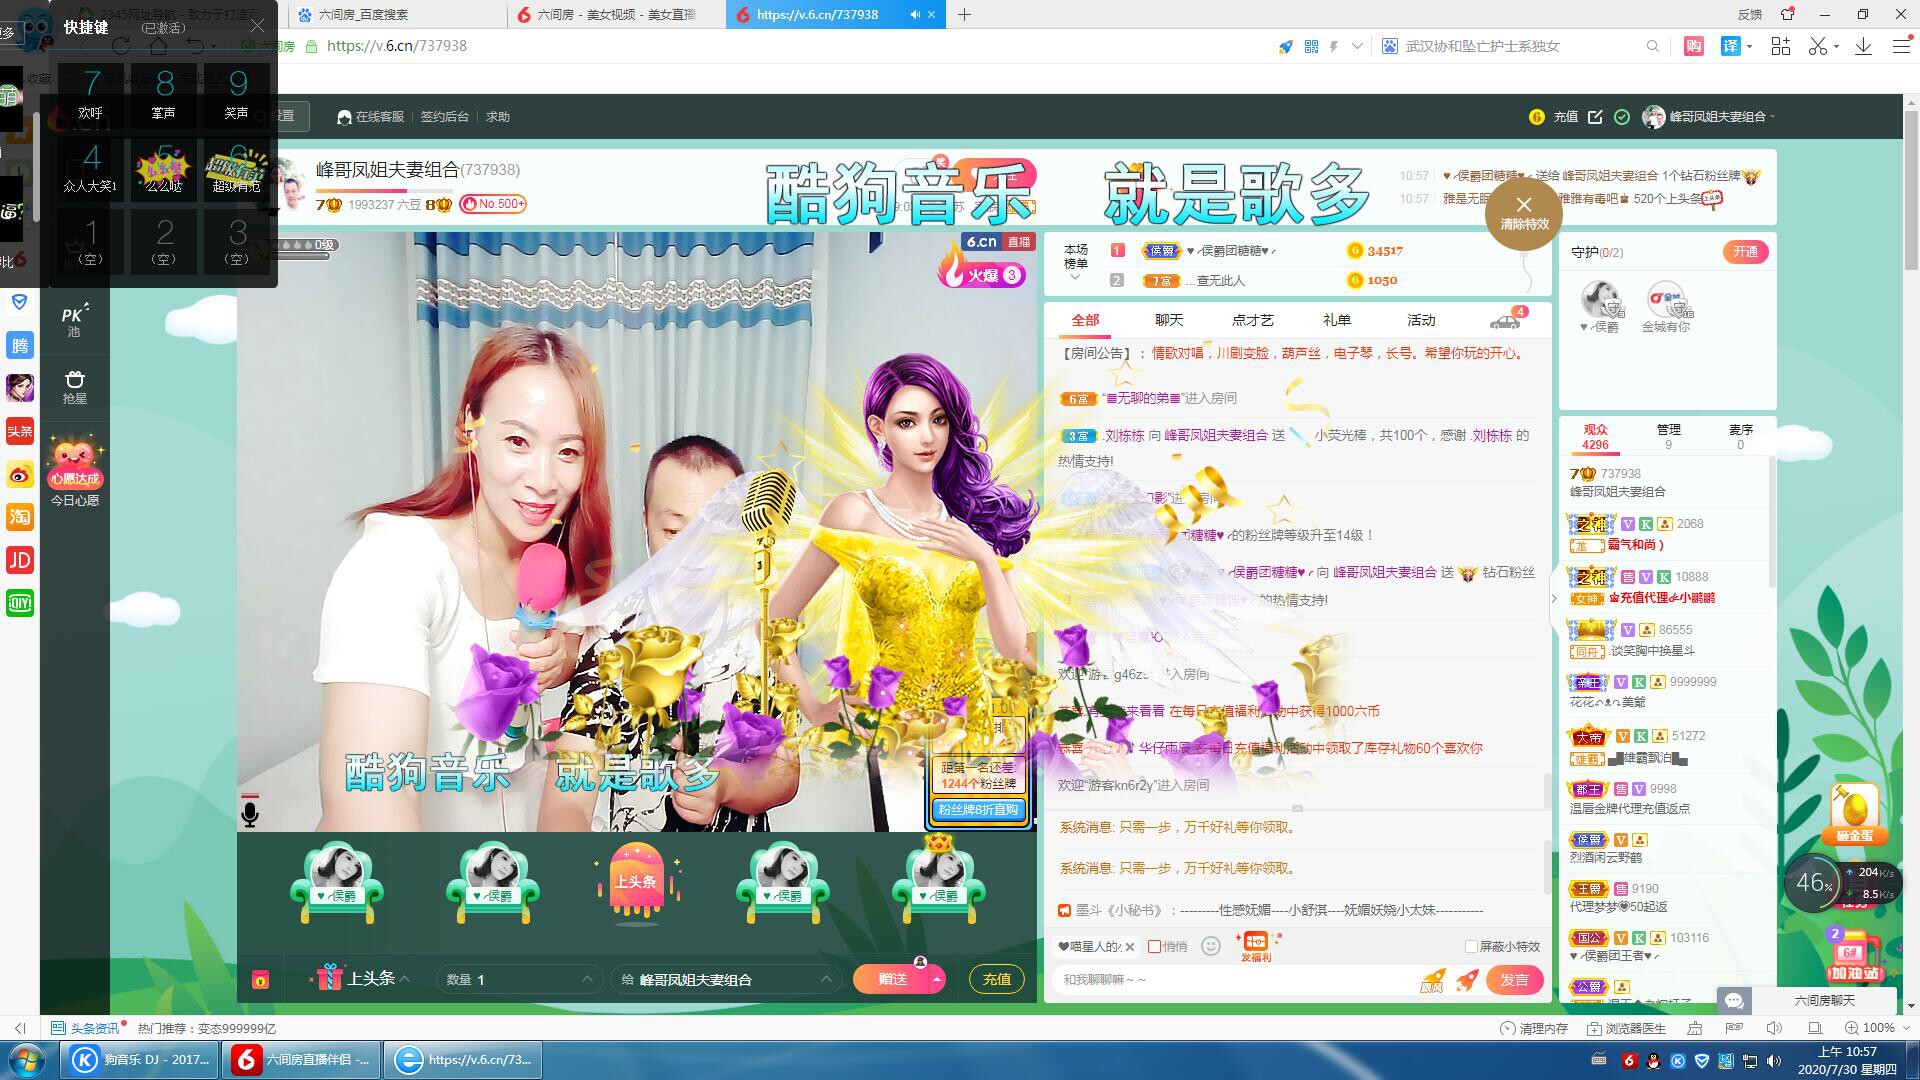Open the 今日心愿 wish heart icon
Image resolution: width=1920 pixels, height=1080 pixels.
pyautogui.click(x=75, y=471)
